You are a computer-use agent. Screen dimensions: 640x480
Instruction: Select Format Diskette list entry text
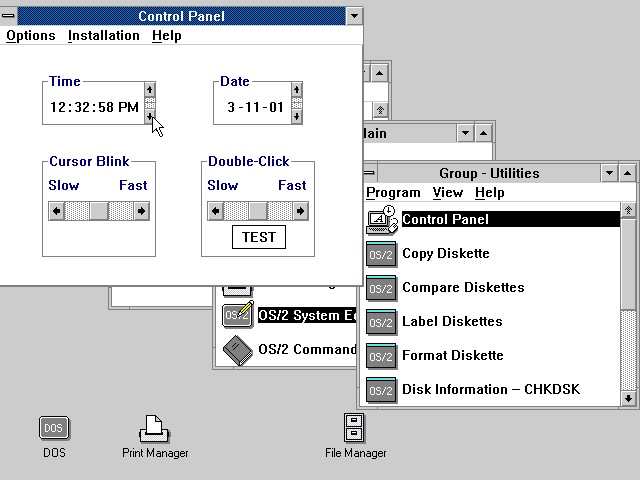(453, 355)
